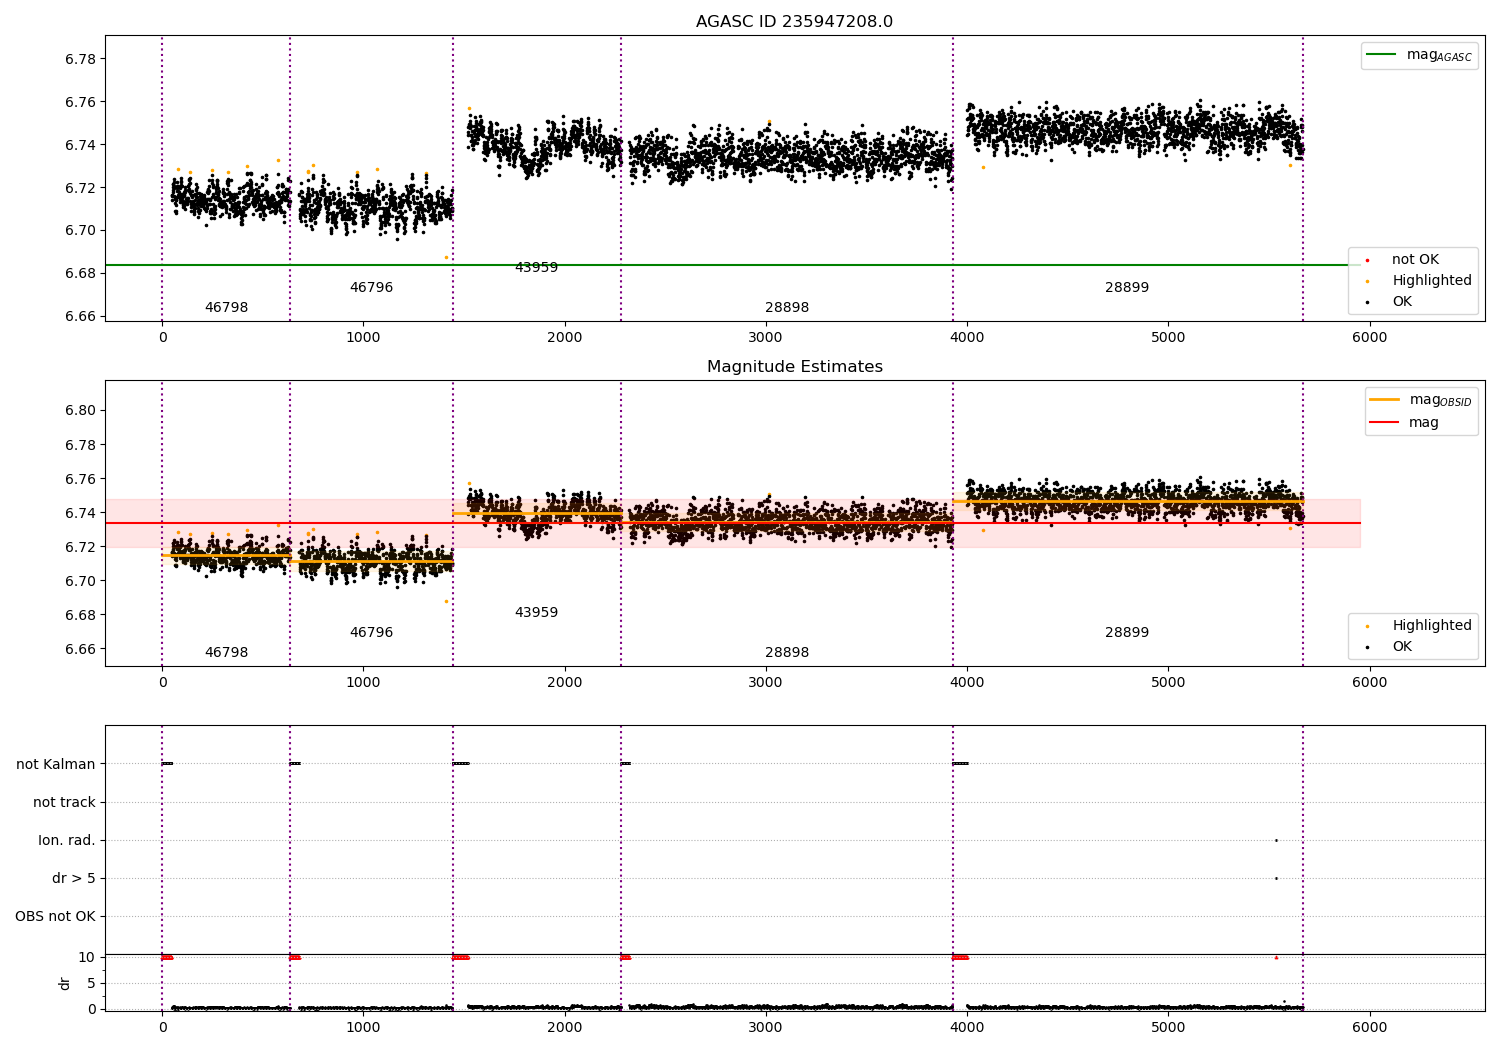The image size is (1500, 1050).
Task: Click the 'dr > 5' axis label
Action: [x=74, y=878]
